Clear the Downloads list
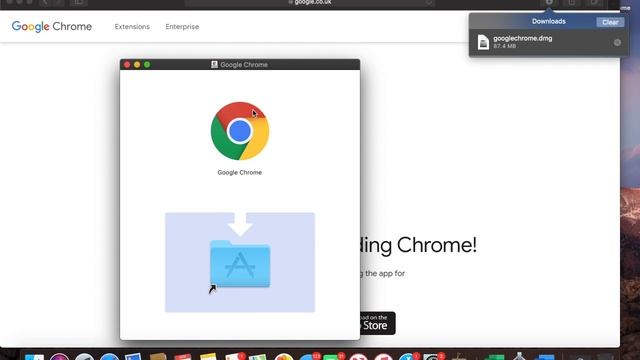 coord(610,22)
